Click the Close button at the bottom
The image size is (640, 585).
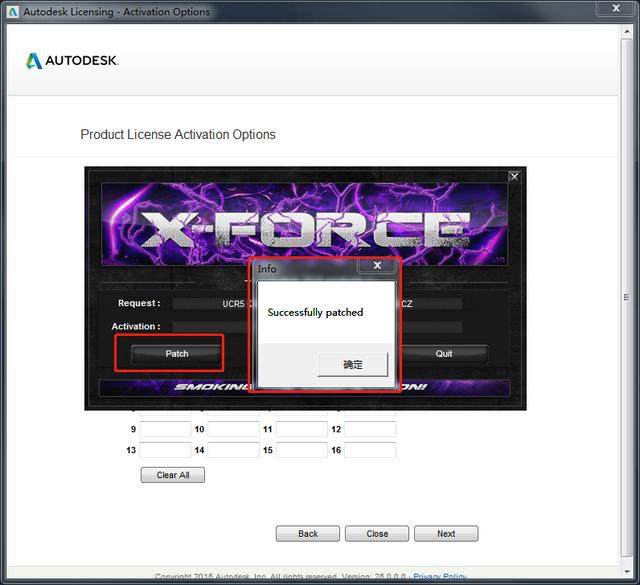[x=377, y=533]
